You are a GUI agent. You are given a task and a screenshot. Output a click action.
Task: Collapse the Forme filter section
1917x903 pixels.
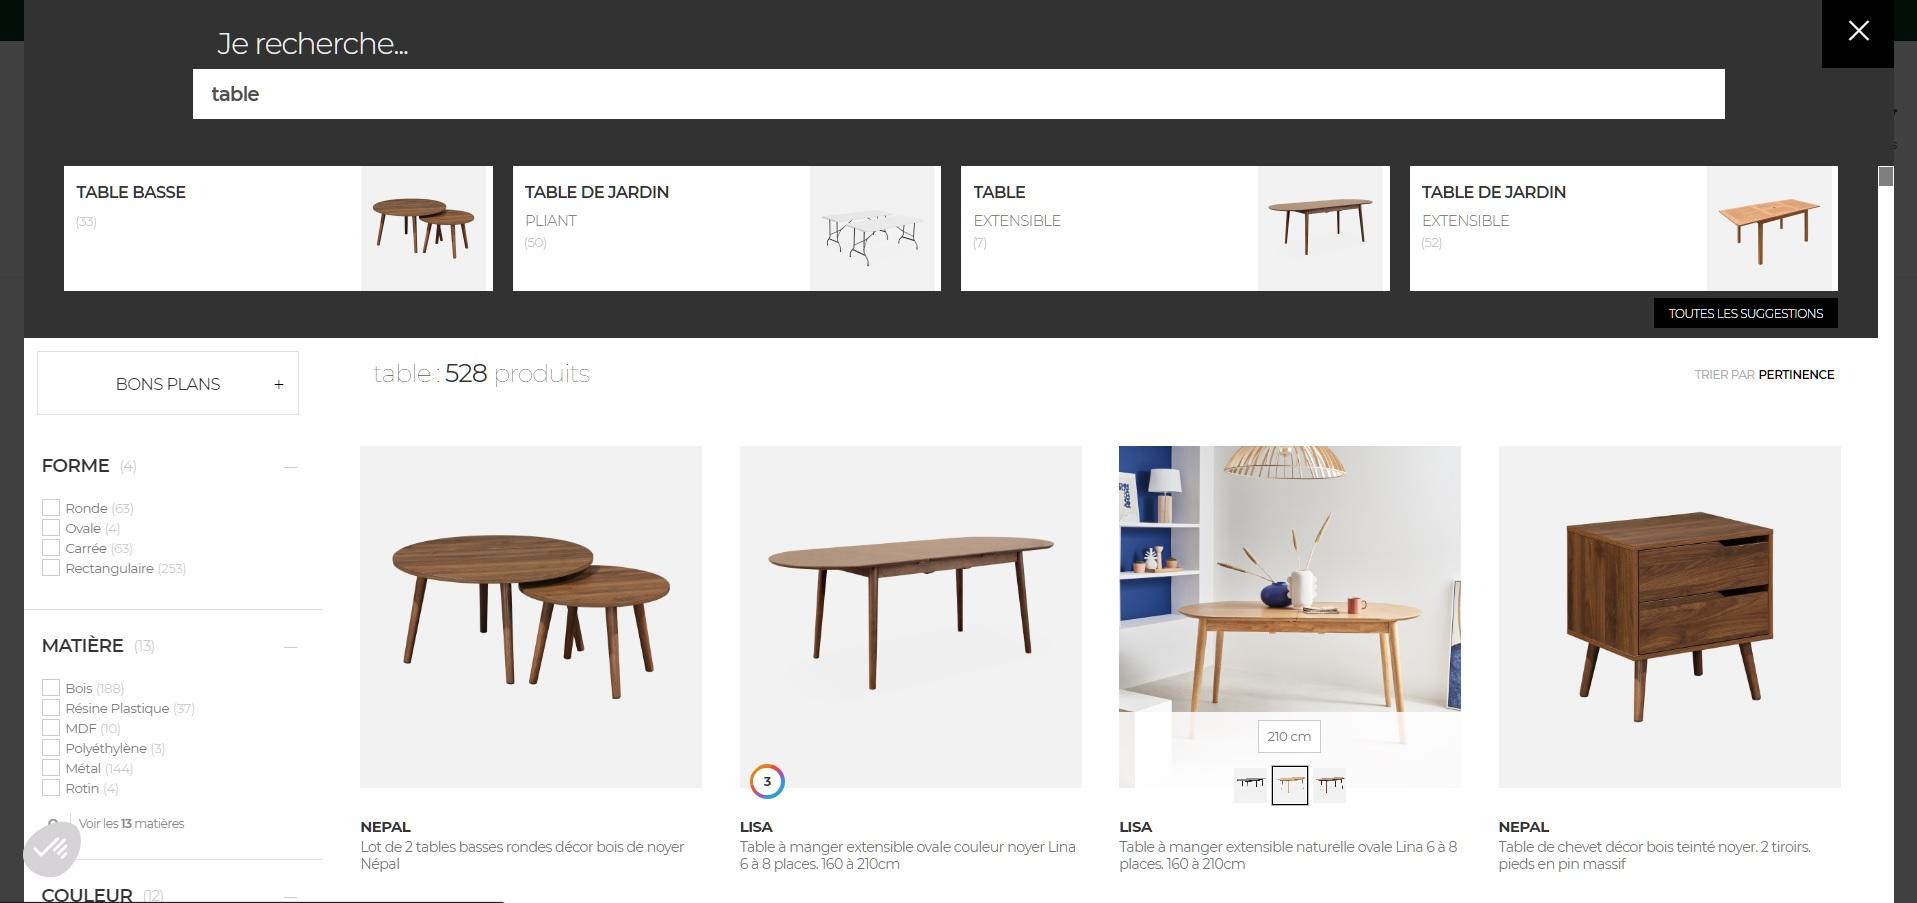290,467
